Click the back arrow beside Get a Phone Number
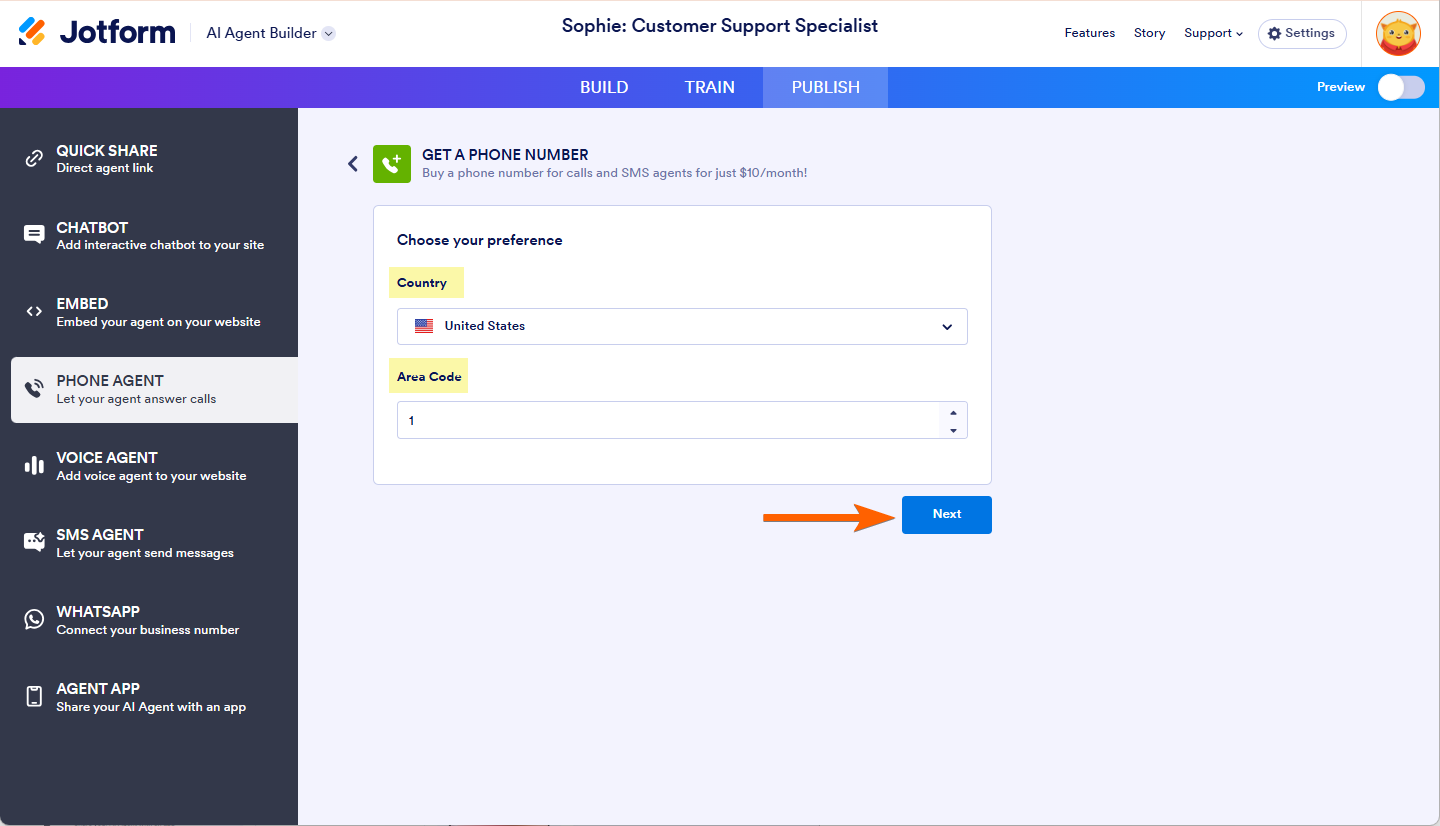Screen dimensions: 1440x826 pos(353,164)
